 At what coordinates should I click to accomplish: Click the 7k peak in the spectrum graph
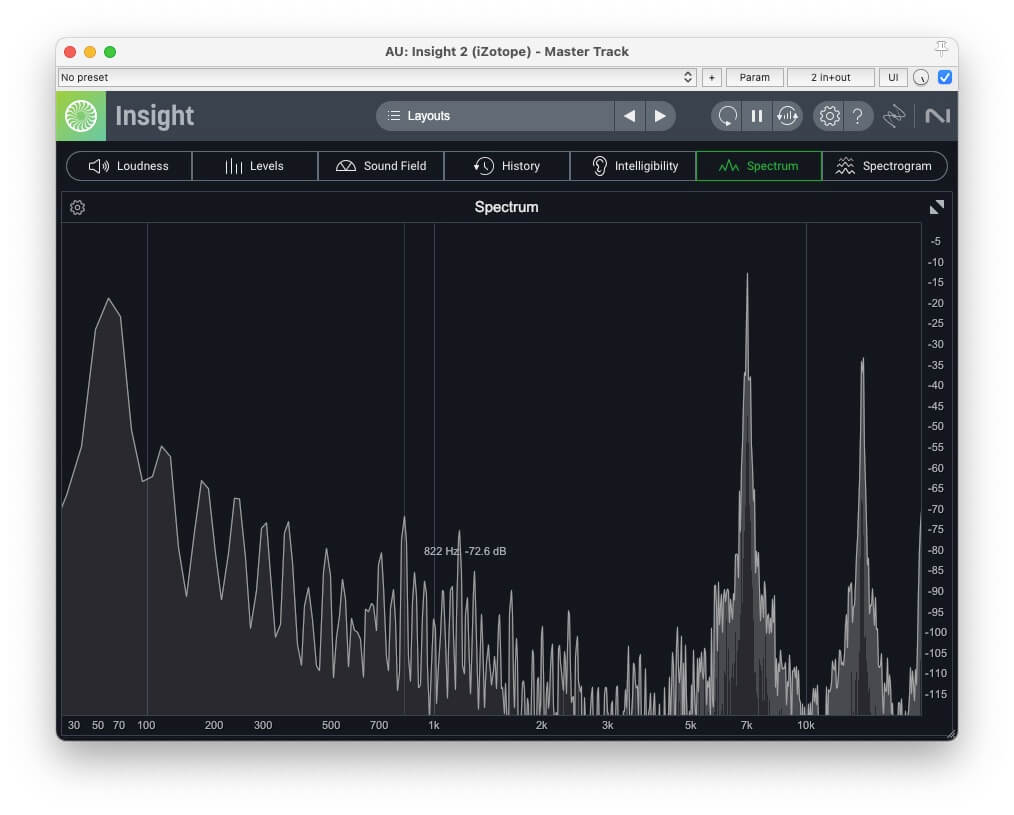pyautogui.click(x=747, y=276)
